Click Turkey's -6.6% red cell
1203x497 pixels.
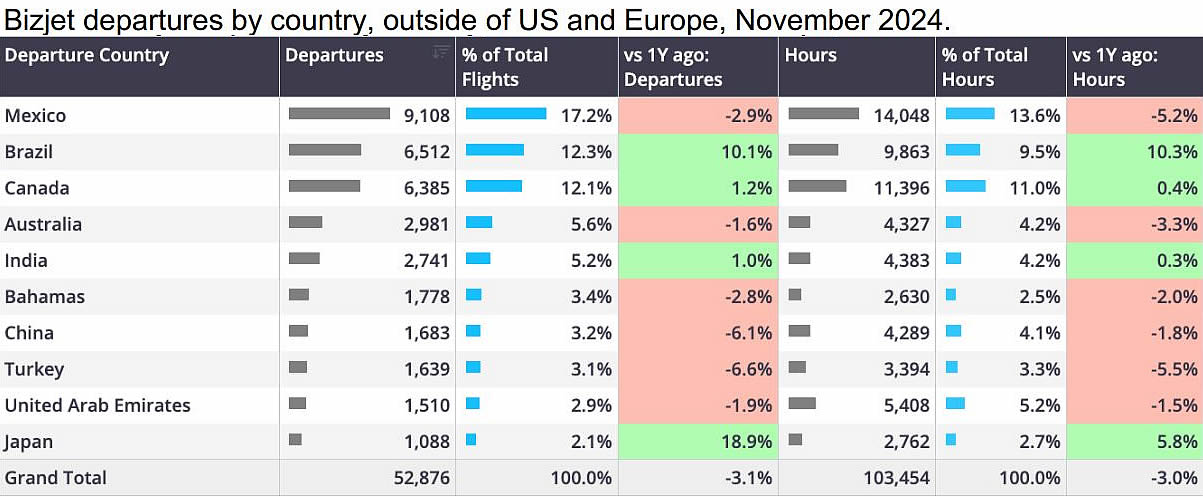click(x=697, y=369)
